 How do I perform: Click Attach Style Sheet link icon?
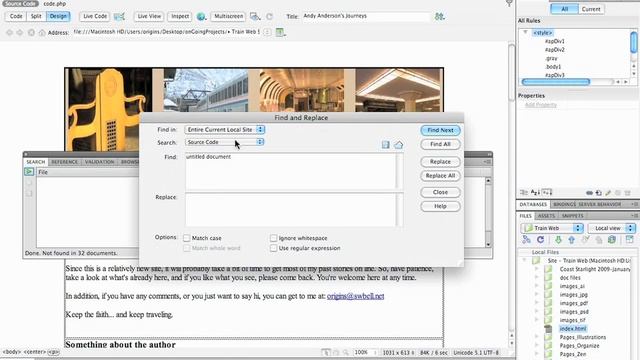[x=589, y=193]
